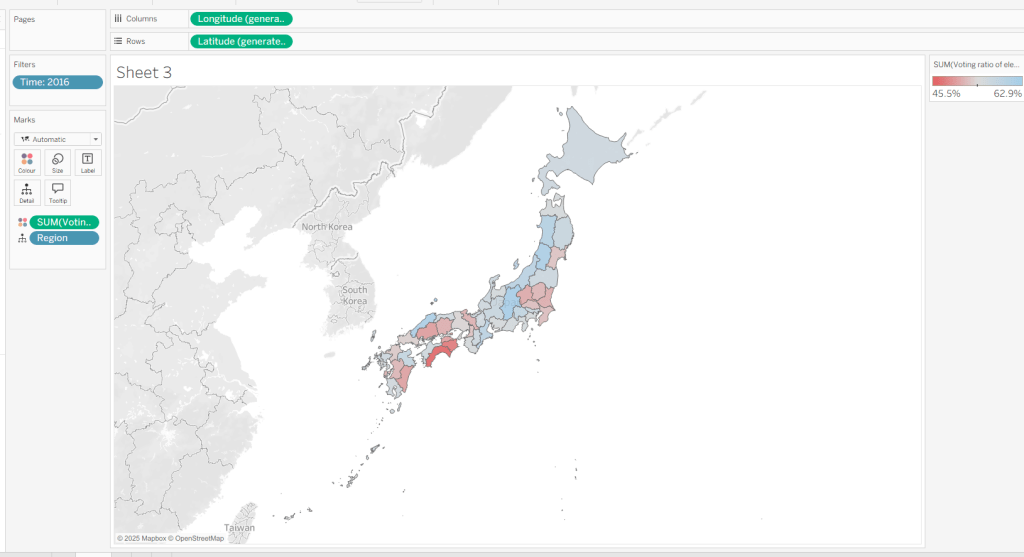Click the OpenStreetMap attribution link

pyautogui.click(x=198, y=538)
